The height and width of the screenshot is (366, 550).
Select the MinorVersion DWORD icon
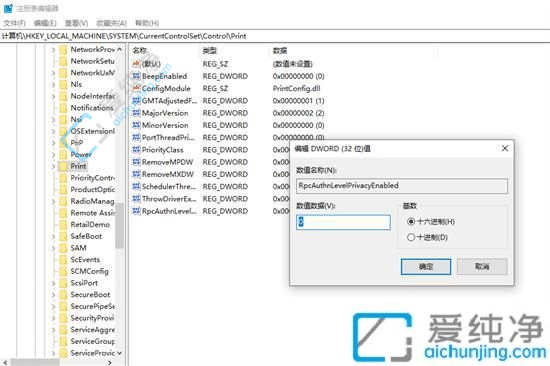click(x=136, y=125)
